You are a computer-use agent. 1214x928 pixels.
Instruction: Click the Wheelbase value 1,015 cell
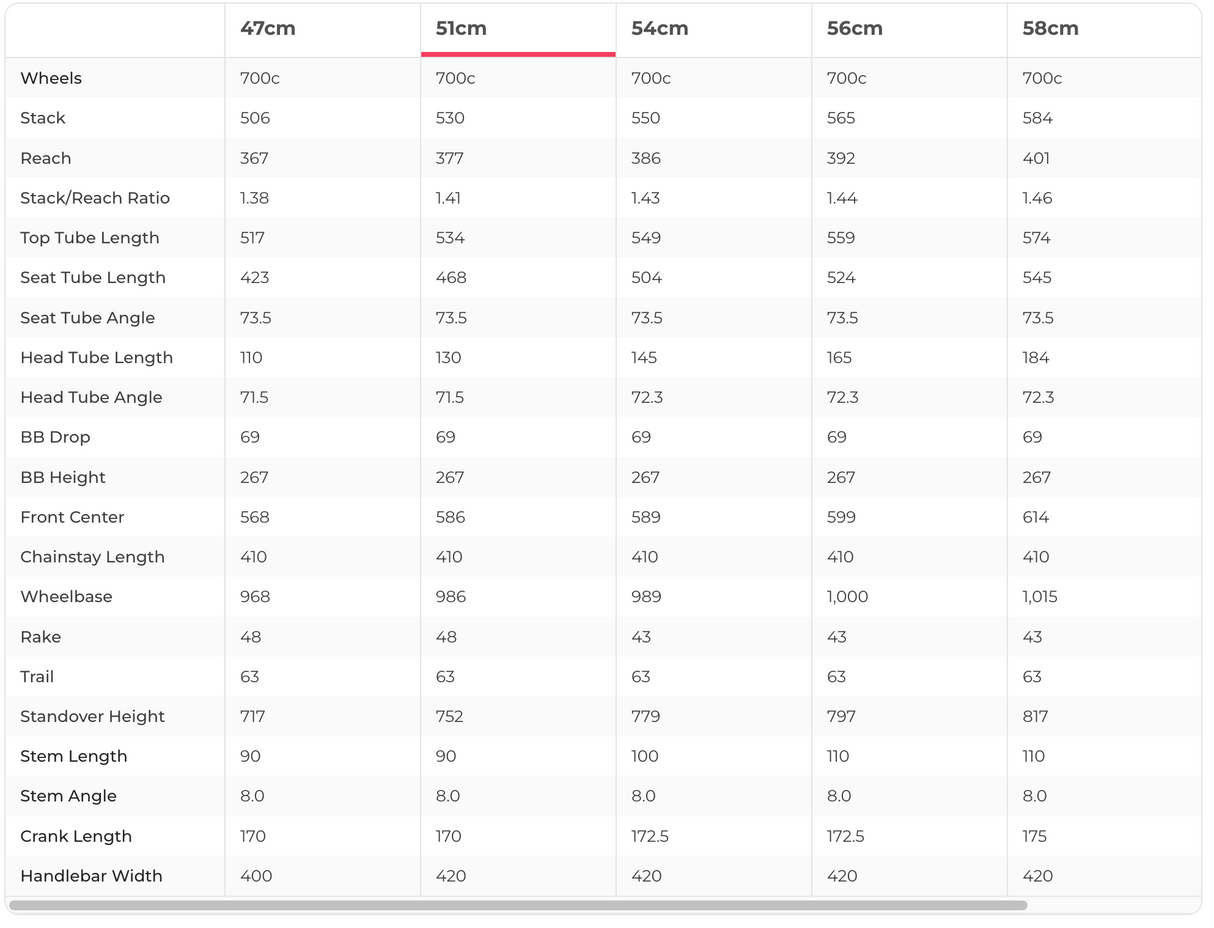tap(1040, 597)
